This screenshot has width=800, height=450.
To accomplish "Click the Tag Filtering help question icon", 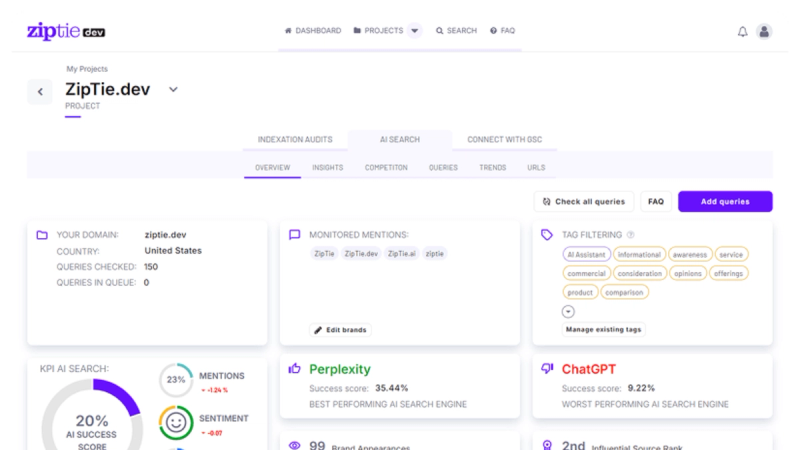I will (631, 235).
